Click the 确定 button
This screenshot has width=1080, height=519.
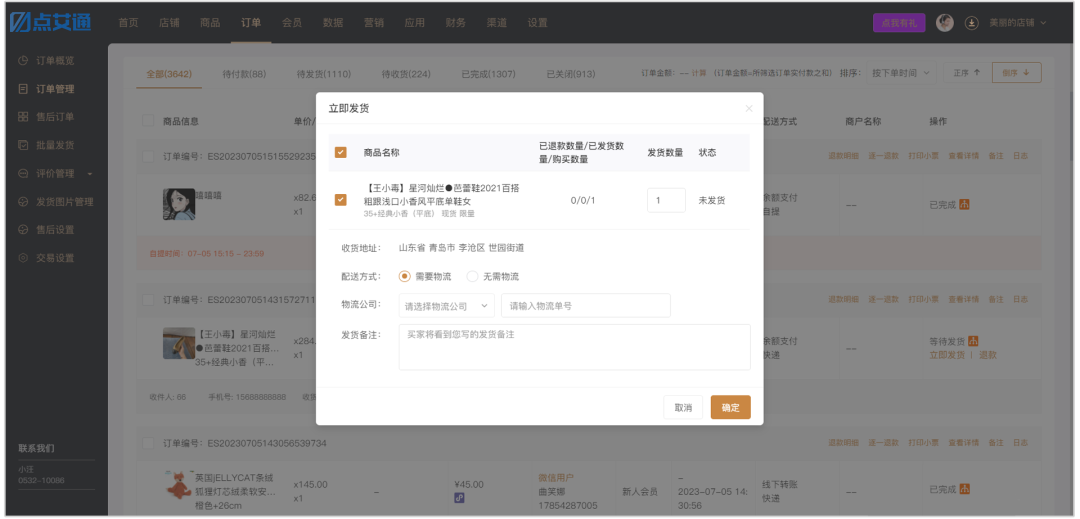[x=731, y=407]
